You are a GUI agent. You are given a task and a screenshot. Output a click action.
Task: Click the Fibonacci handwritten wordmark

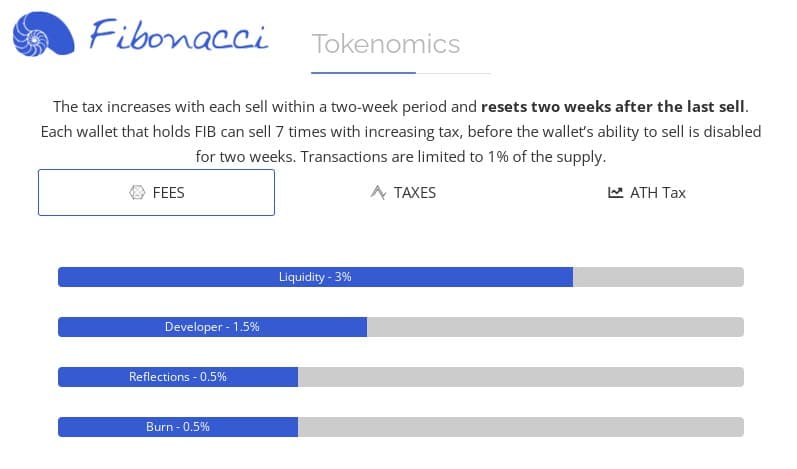[180, 36]
